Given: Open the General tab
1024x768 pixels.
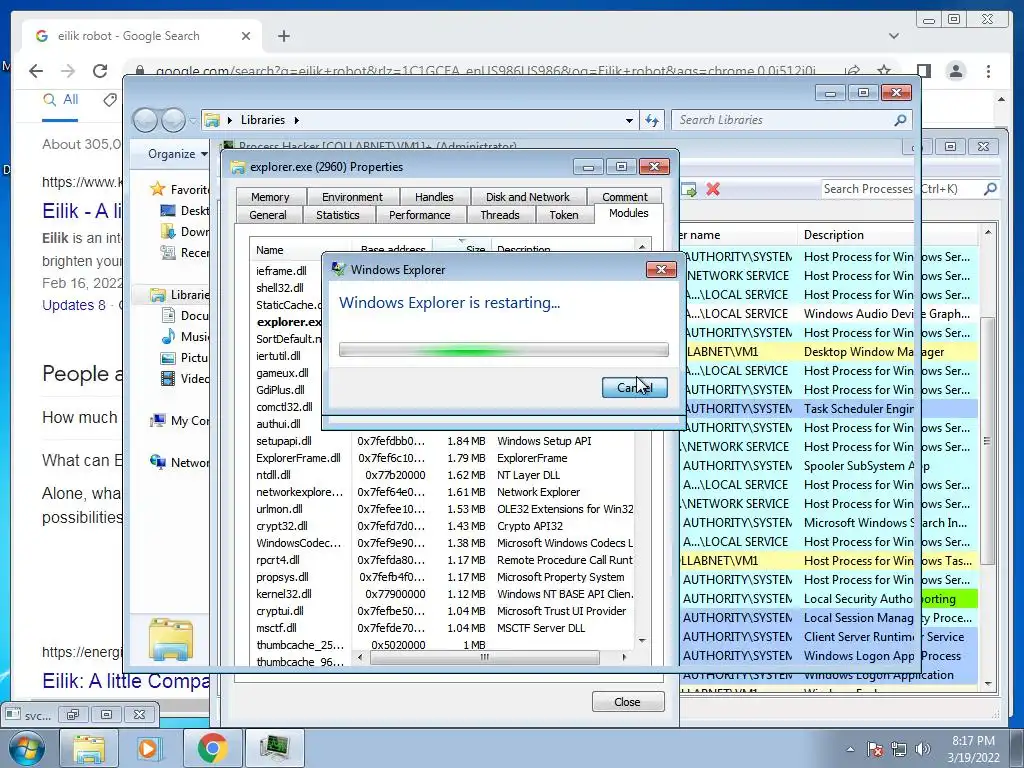Looking at the screenshot, I should tap(268, 215).
